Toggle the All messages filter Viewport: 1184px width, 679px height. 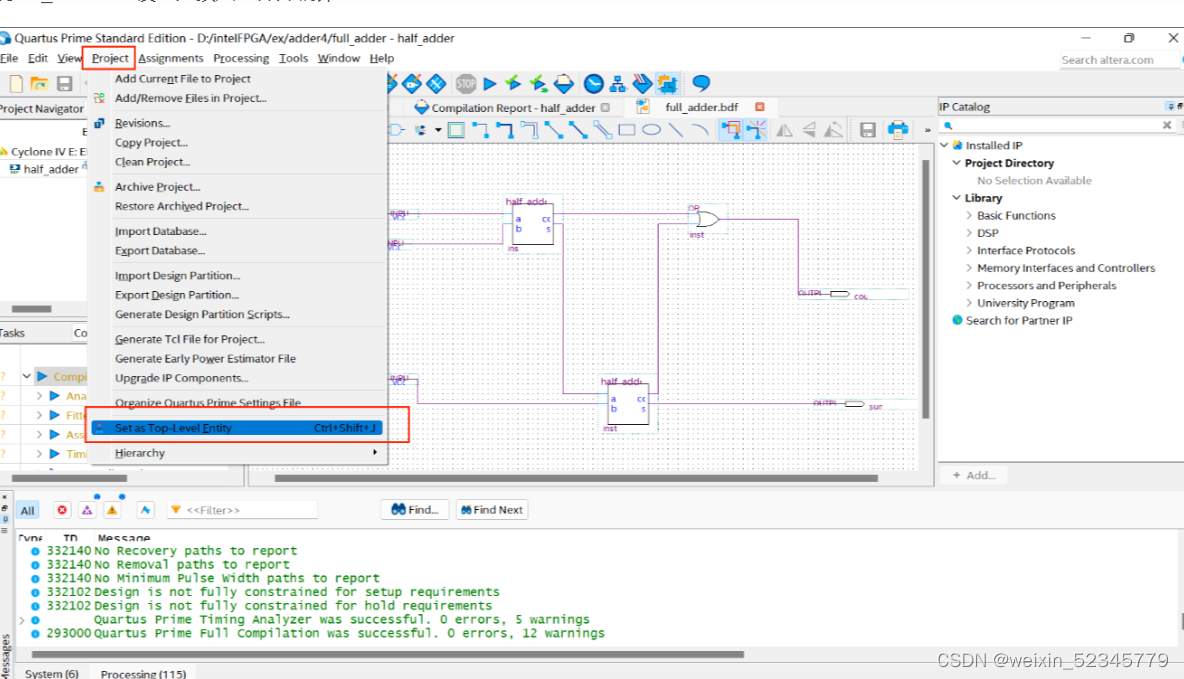(x=27, y=511)
